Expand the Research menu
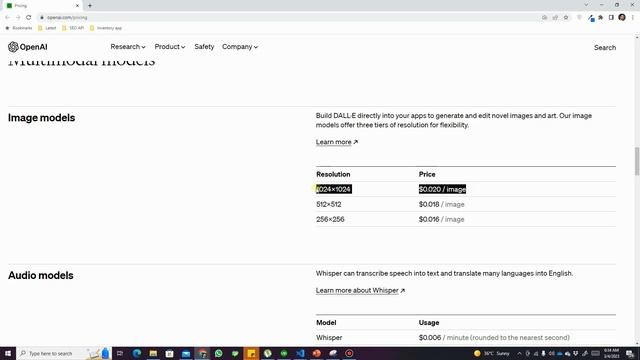 click(128, 47)
